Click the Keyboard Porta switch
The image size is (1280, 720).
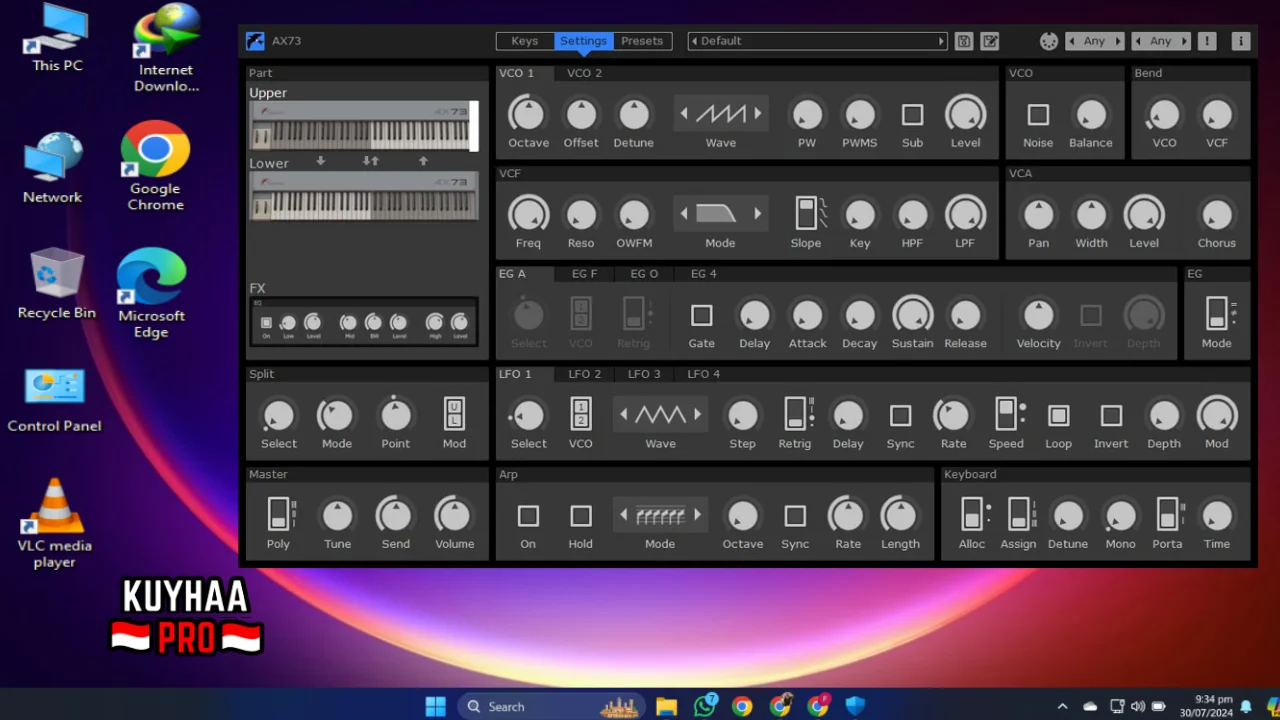pos(1168,514)
